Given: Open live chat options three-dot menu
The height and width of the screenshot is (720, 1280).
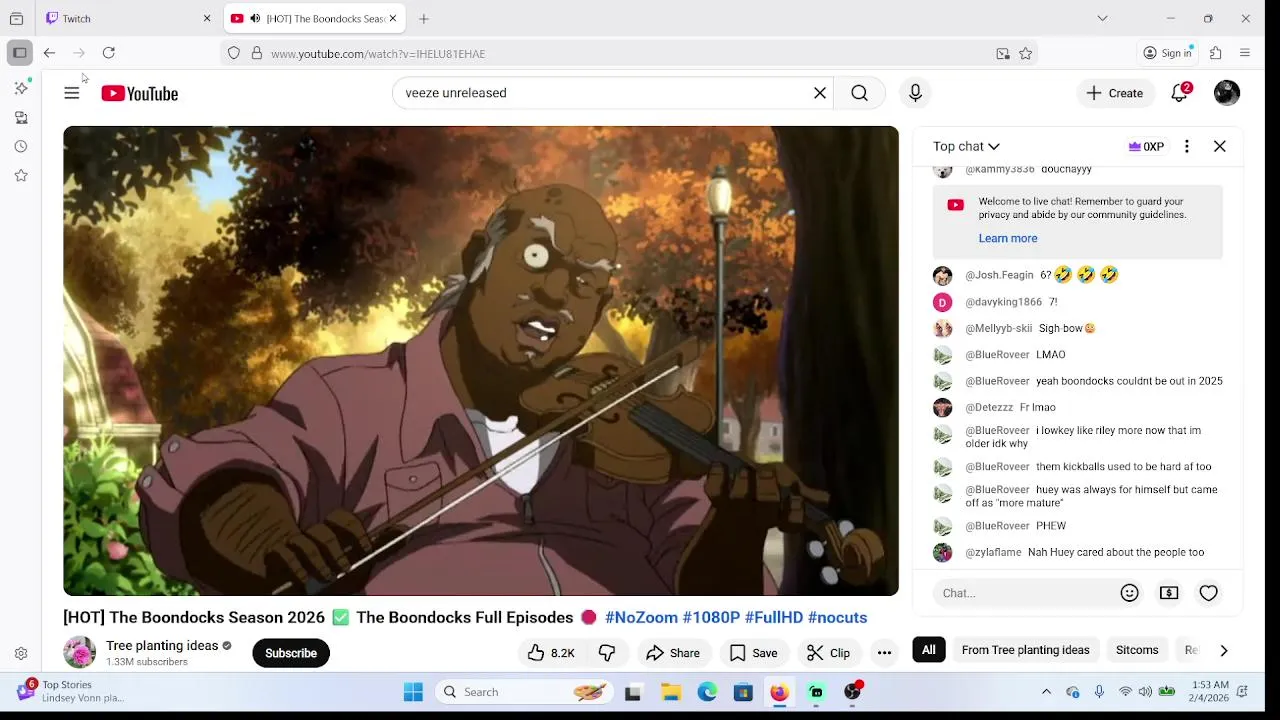Looking at the screenshot, I should click(x=1187, y=146).
